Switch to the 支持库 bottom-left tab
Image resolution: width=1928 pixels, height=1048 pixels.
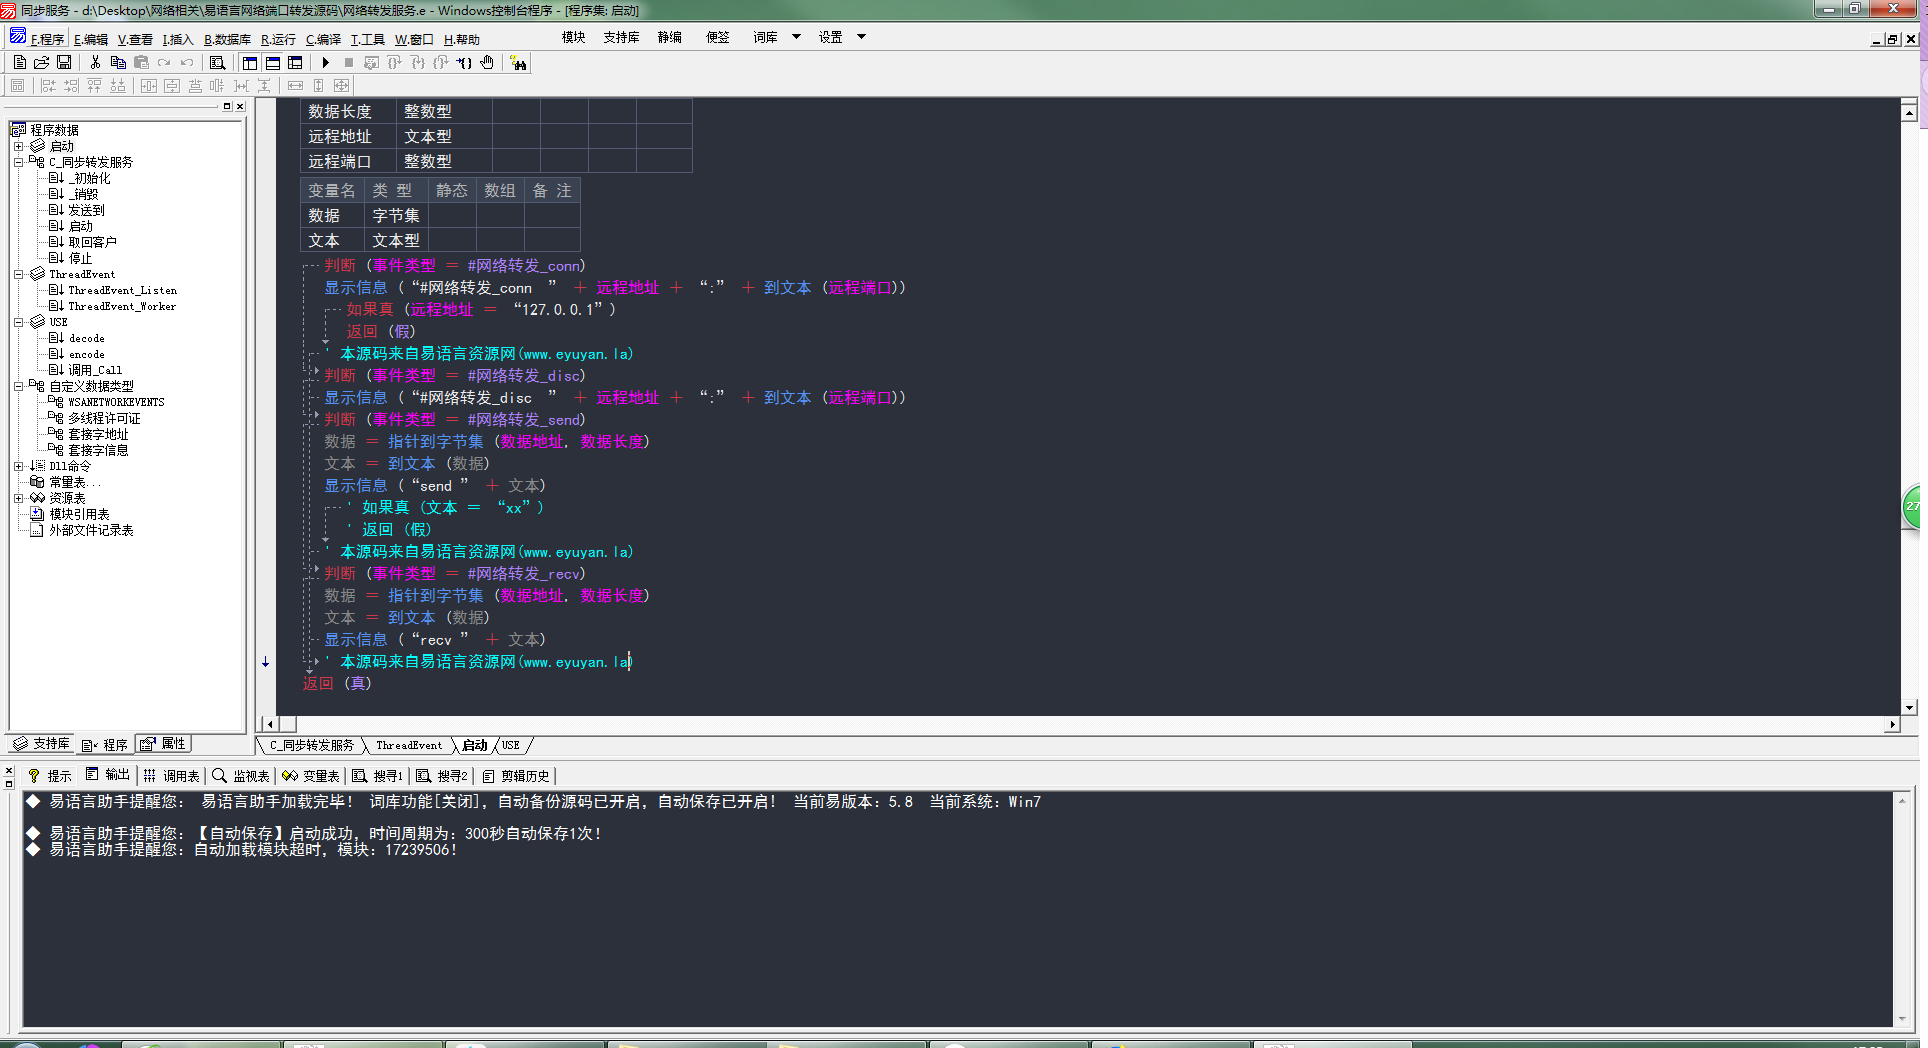tap(42, 744)
